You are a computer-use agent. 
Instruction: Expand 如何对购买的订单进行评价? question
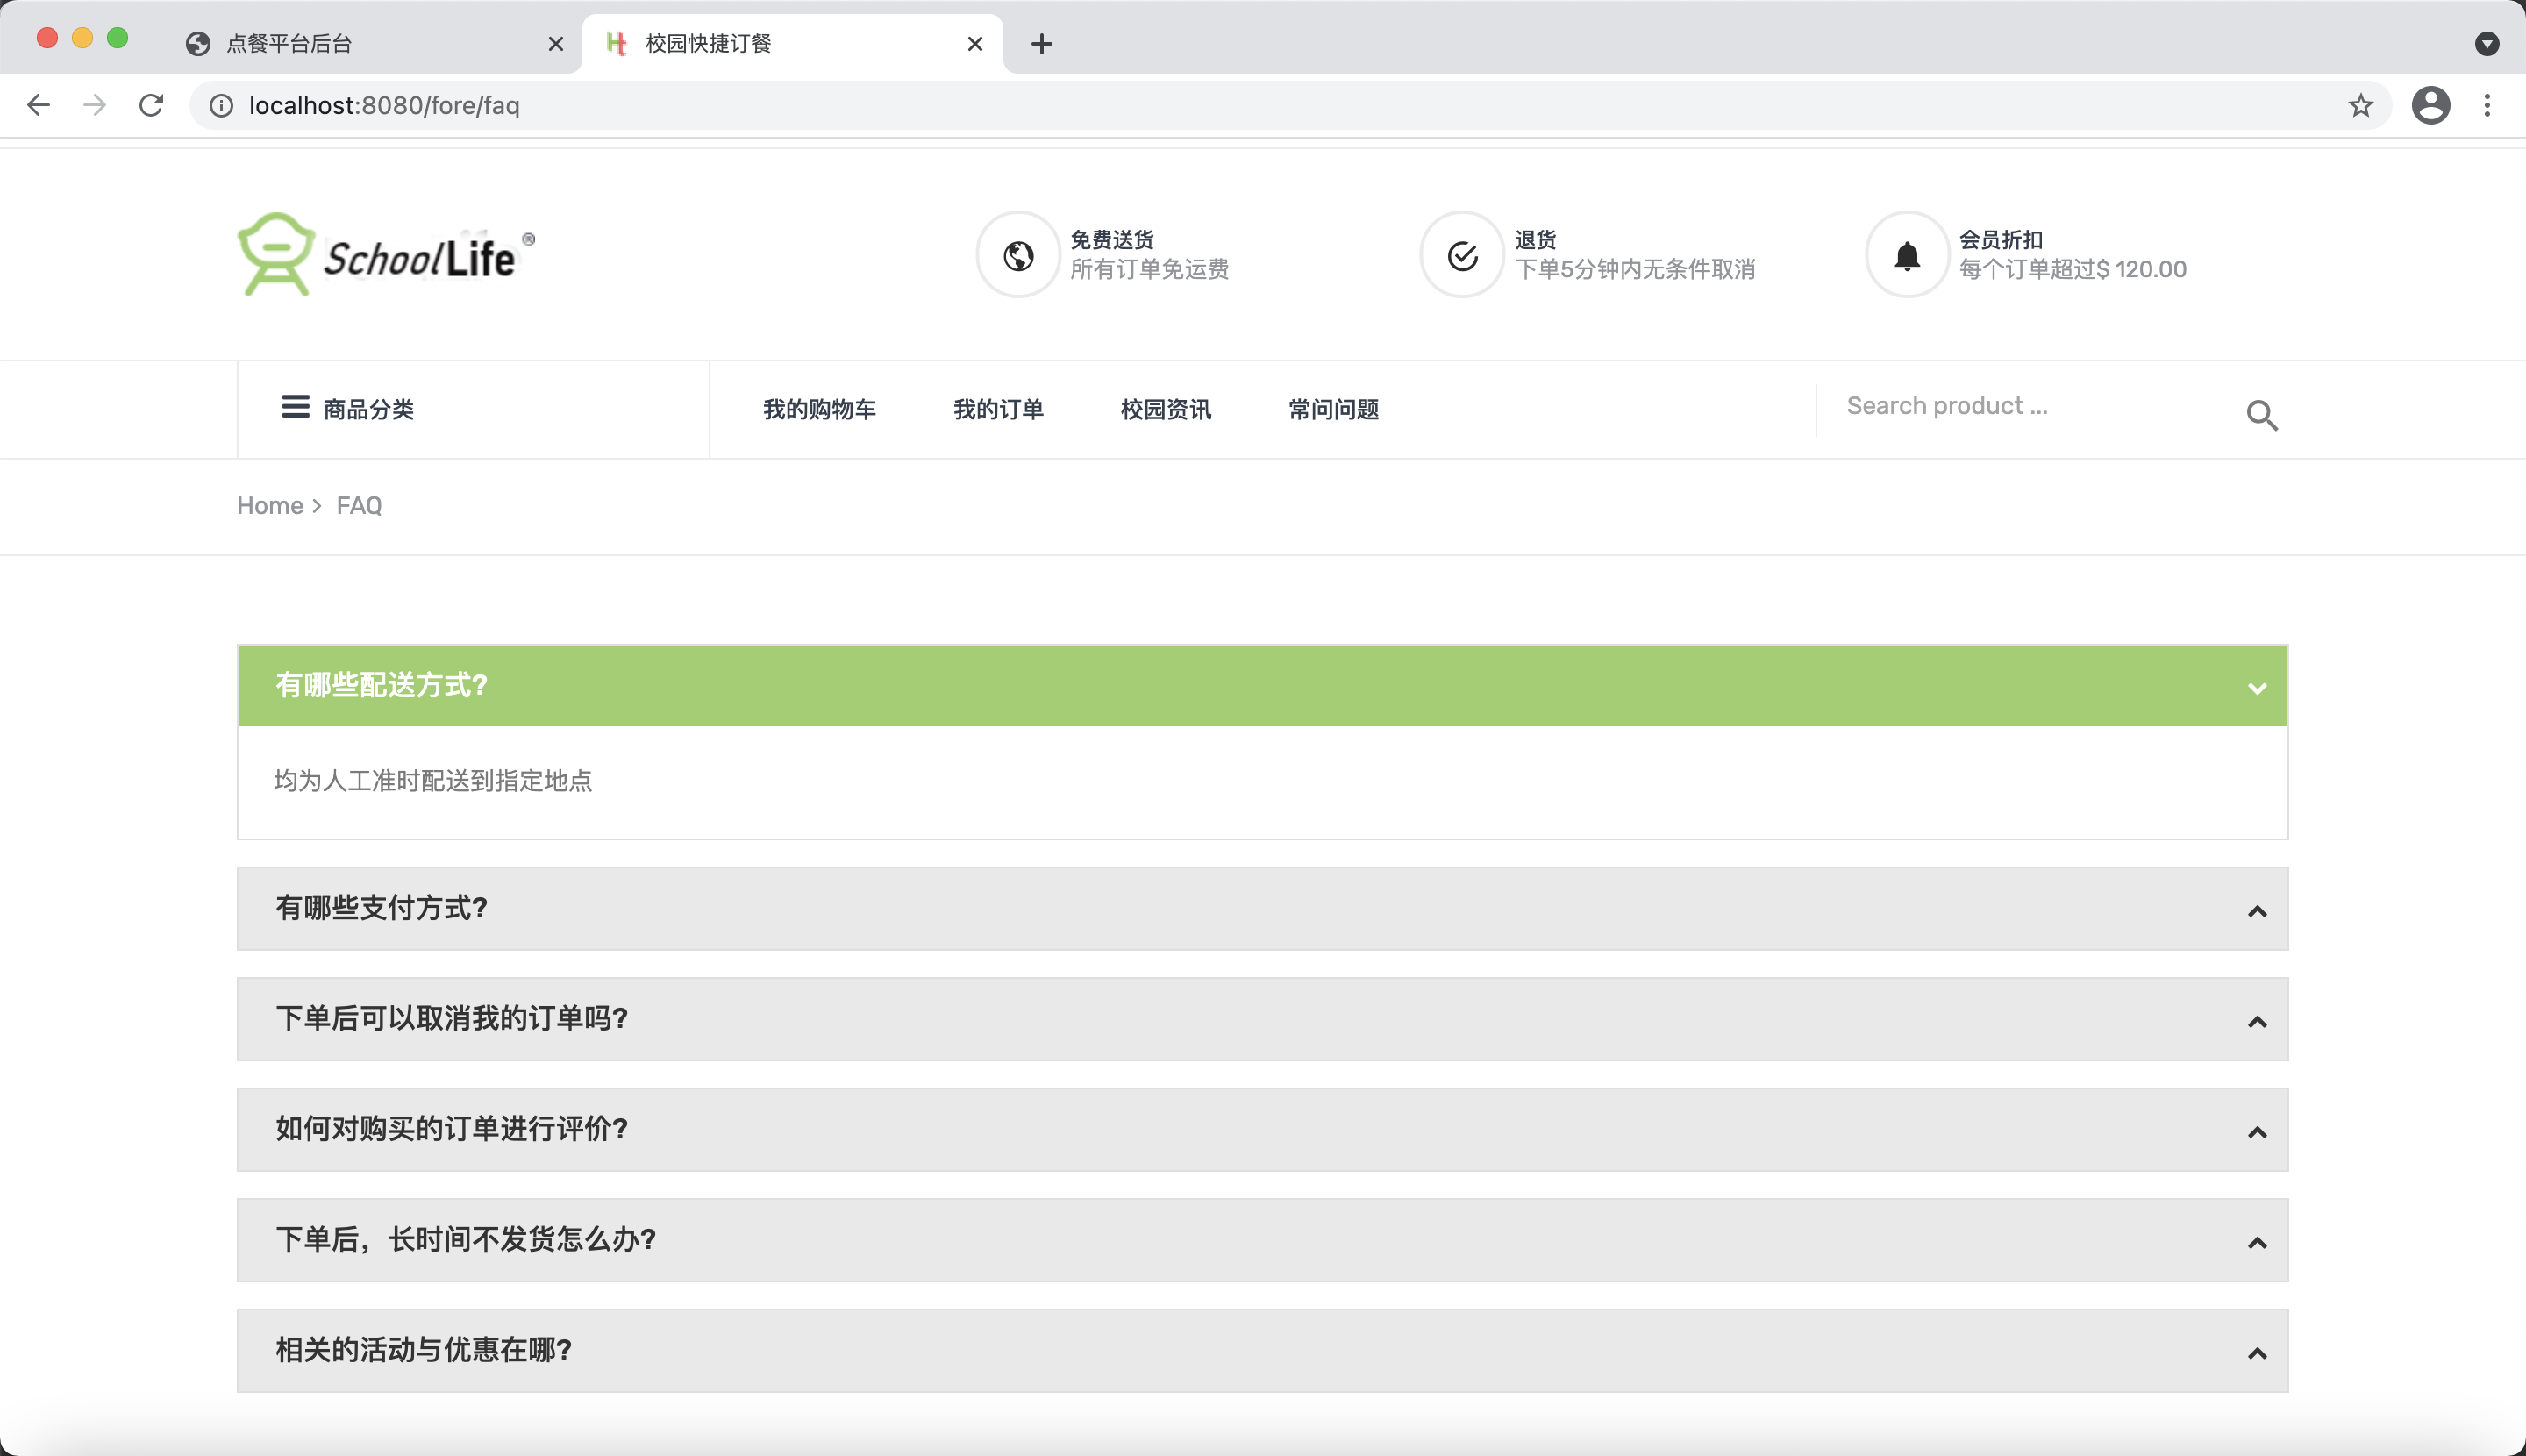1262,1129
